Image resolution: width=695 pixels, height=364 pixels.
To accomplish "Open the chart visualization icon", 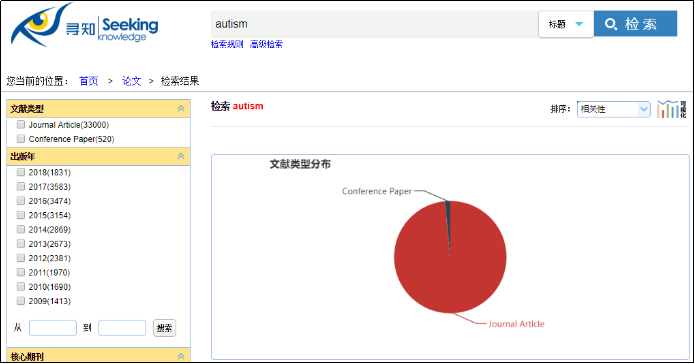I will 672,109.
